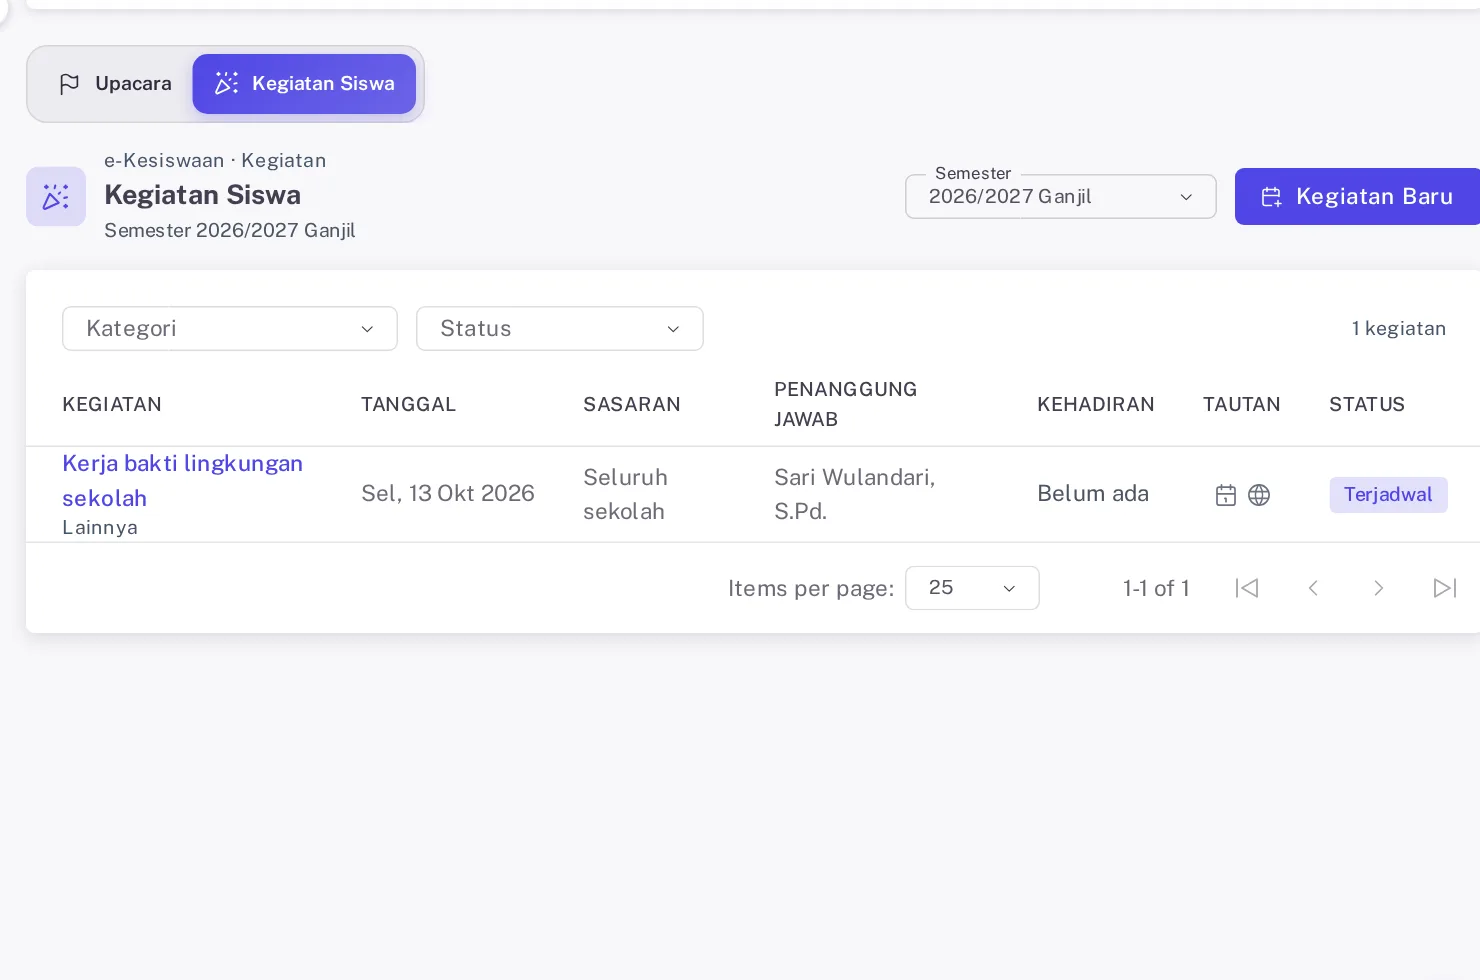Click the date Sel, 13 Okt 2026
Screen dimensions: 1480x980
[448, 494]
